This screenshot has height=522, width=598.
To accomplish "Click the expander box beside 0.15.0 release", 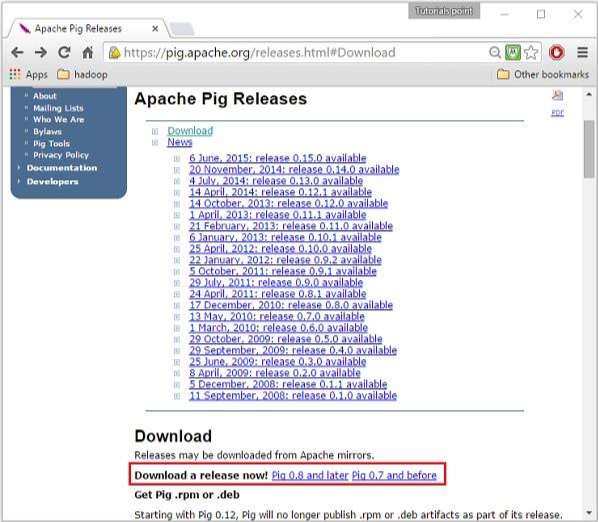I will 177,159.
